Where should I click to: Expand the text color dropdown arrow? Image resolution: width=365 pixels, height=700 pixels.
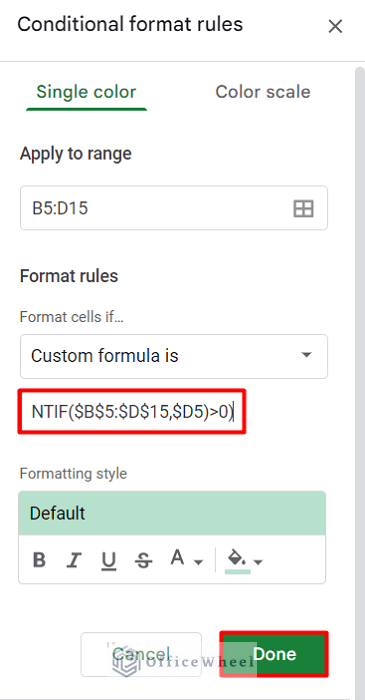click(x=199, y=562)
